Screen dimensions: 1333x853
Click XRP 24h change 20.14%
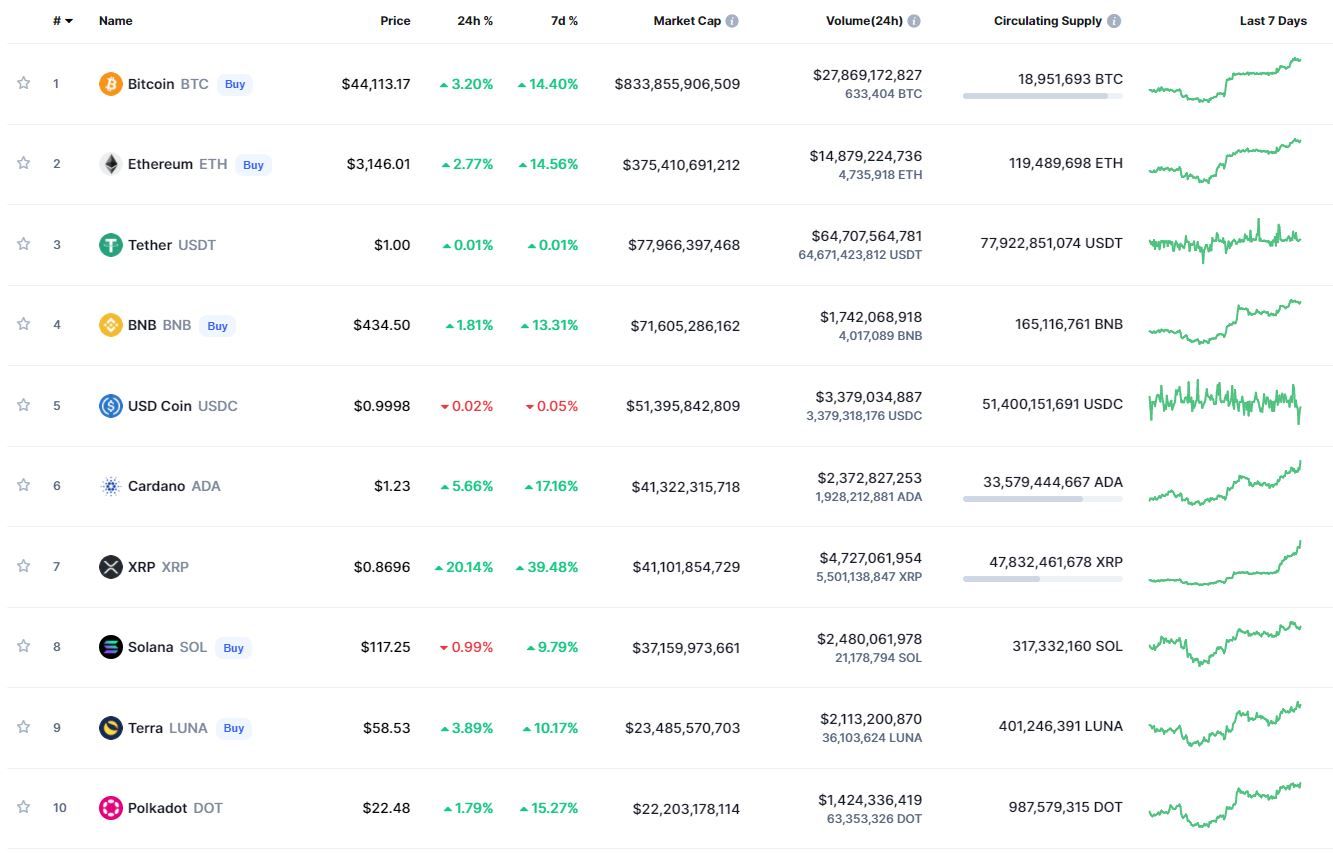464,567
